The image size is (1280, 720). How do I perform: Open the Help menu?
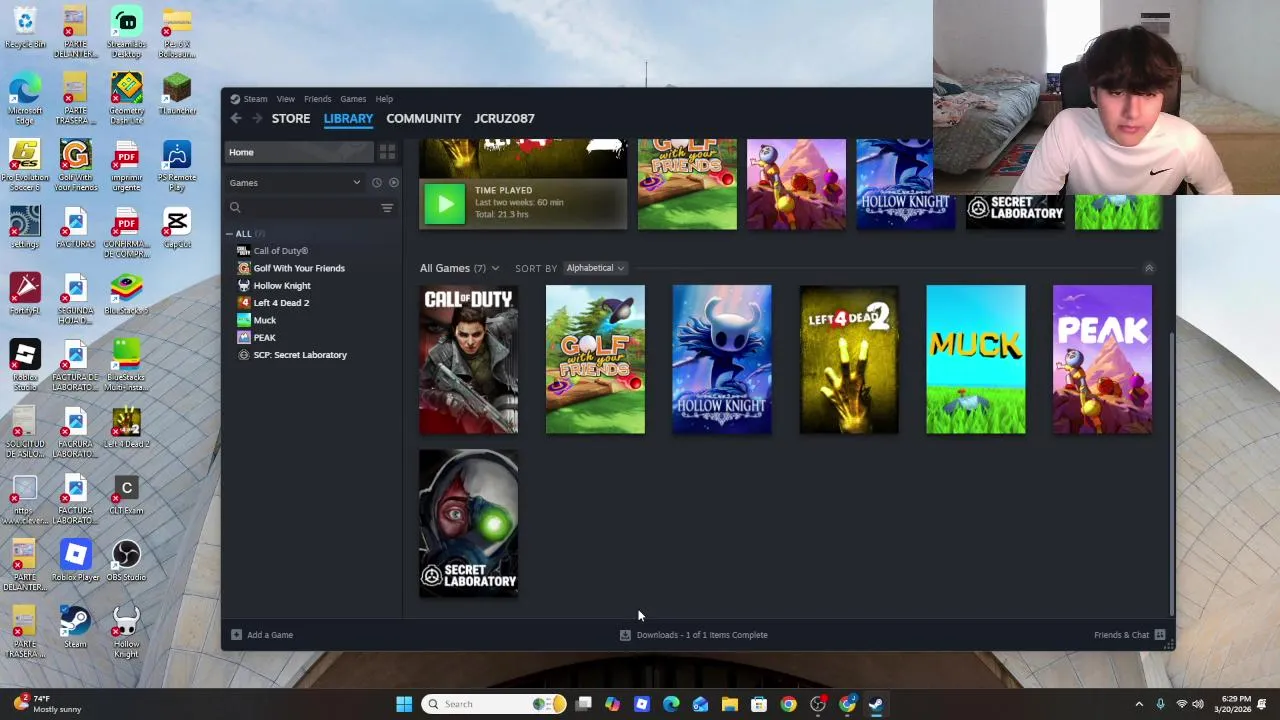coord(384,99)
